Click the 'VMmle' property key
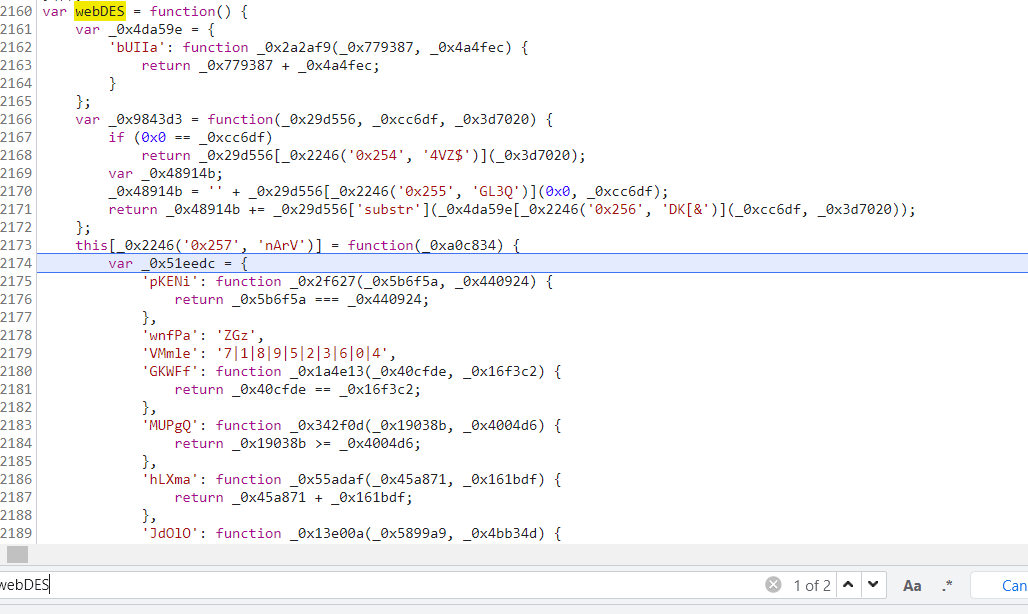This screenshot has height=614, width=1028. pyautogui.click(x=170, y=353)
